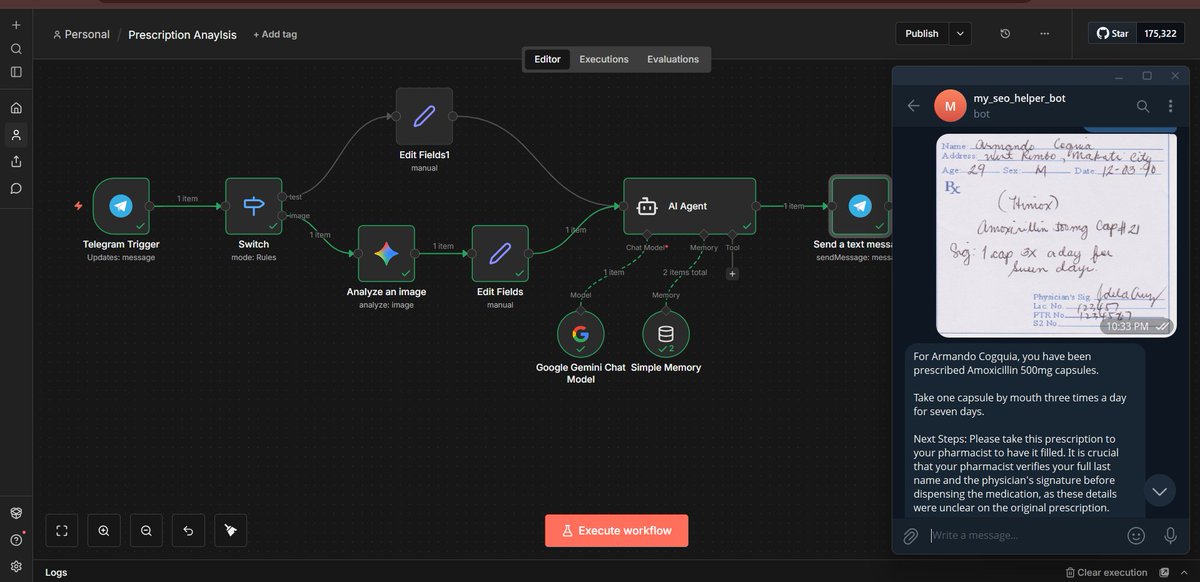1200x582 pixels.
Task: Open the prescription photo in Telegram
Action: point(1058,235)
